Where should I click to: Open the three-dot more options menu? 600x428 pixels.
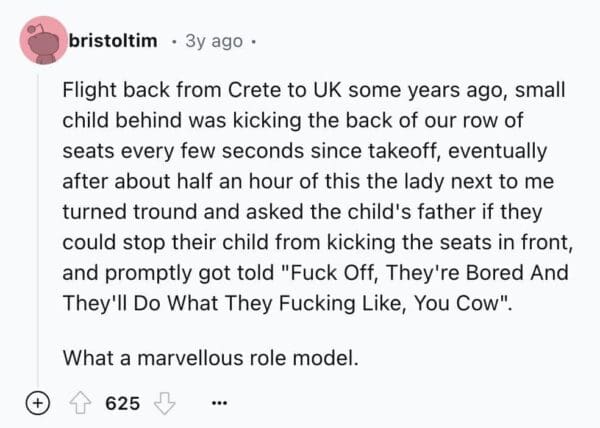pyautogui.click(x=220, y=406)
